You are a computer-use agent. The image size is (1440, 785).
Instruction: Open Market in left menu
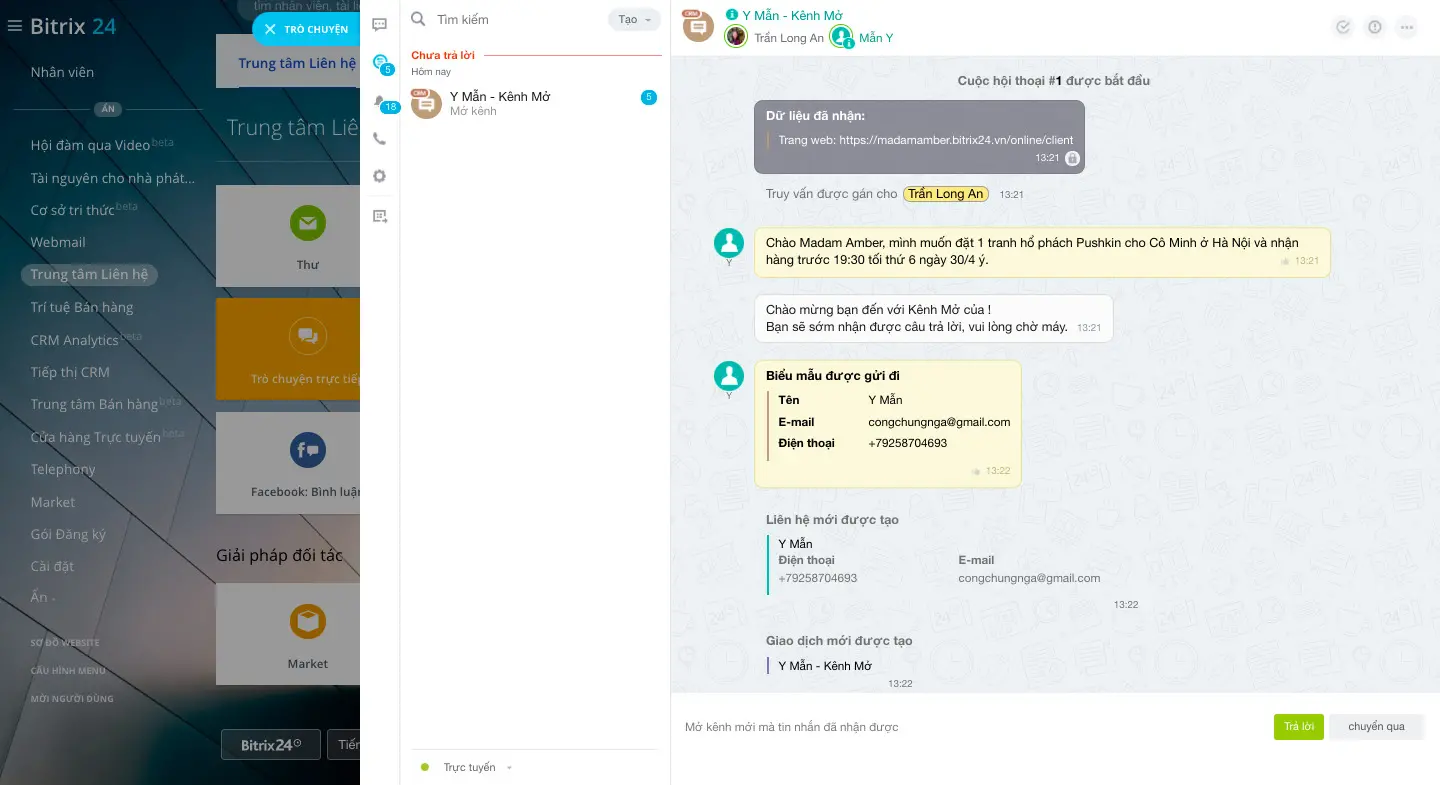click(x=53, y=502)
